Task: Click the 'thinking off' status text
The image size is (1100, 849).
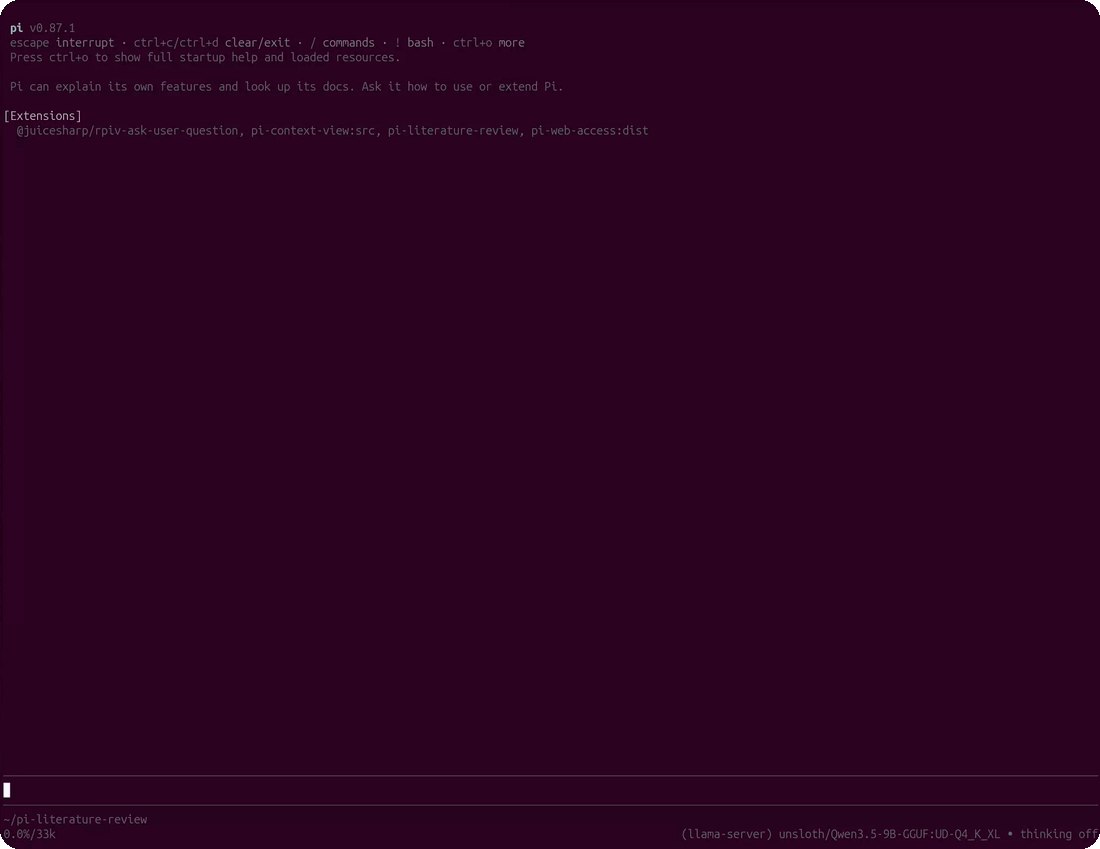Action: point(1059,834)
